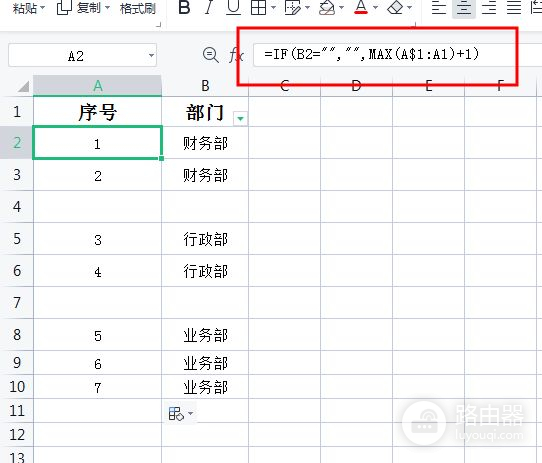The image size is (542, 463).
Task: Open Paste (粘贴) dropdown arrow
Action: click(x=43, y=8)
